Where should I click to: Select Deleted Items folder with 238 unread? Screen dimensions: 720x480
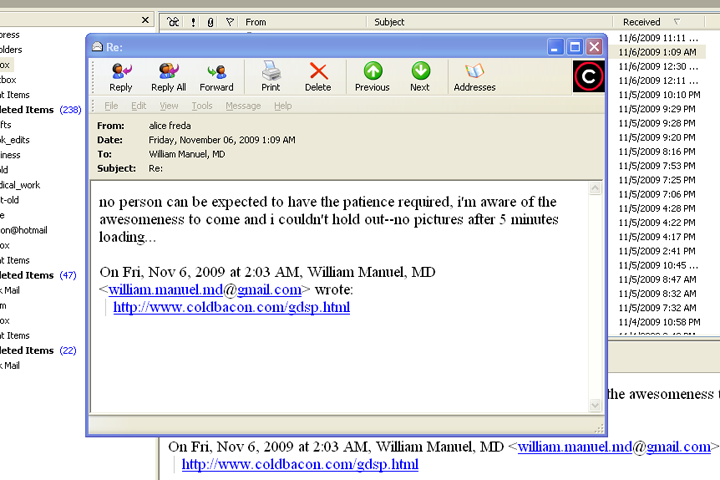tap(40, 110)
